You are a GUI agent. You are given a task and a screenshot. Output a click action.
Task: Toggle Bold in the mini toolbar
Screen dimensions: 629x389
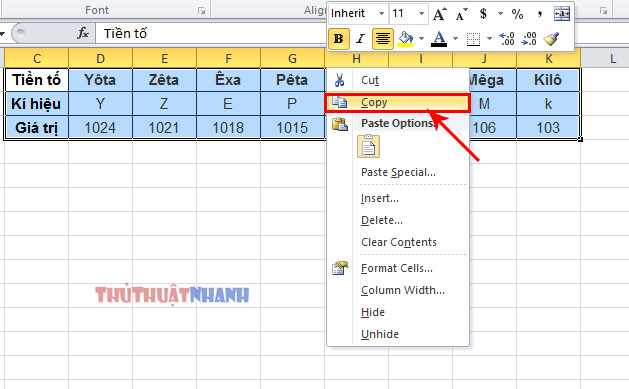pyautogui.click(x=339, y=39)
